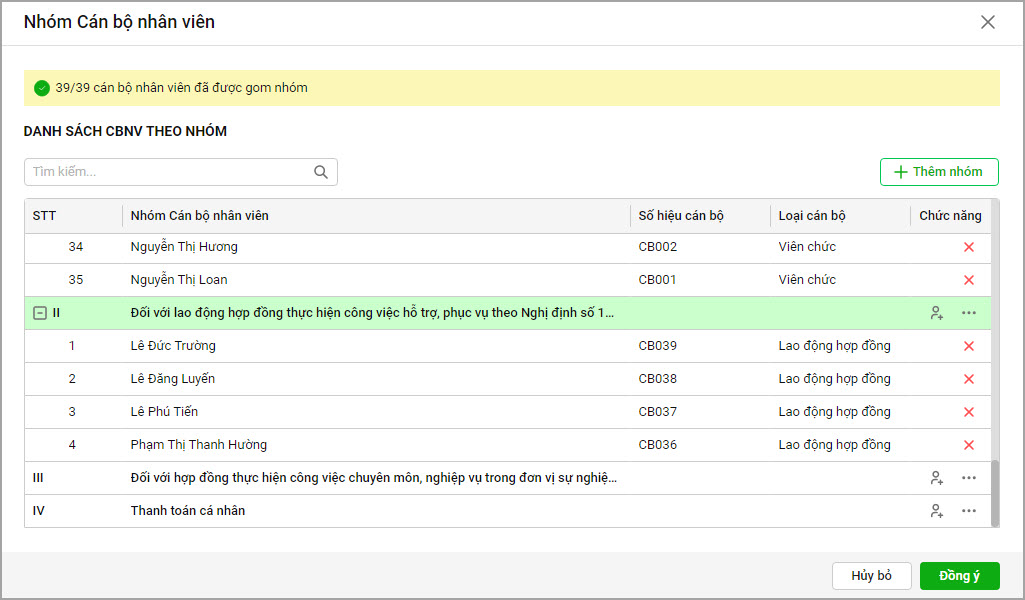Add employee to group III icon
The width and height of the screenshot is (1025, 600).
point(936,478)
